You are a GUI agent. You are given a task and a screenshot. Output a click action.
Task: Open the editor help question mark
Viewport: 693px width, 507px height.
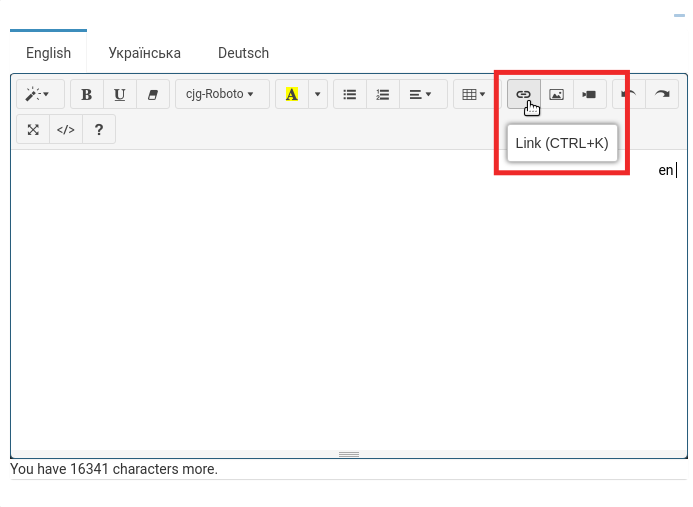pos(99,130)
